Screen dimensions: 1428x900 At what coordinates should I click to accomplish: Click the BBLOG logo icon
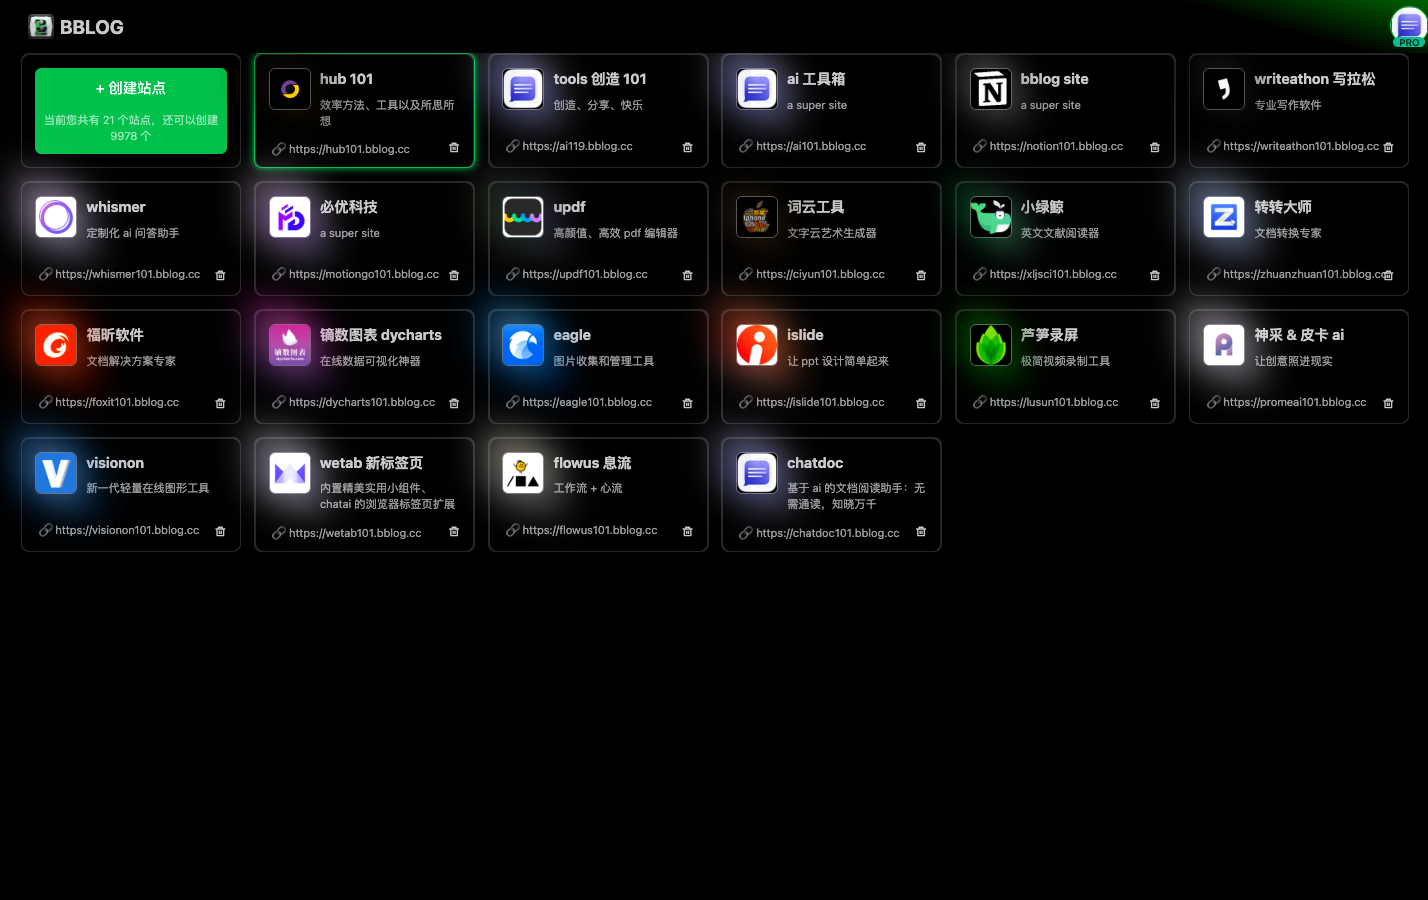pos(41,27)
